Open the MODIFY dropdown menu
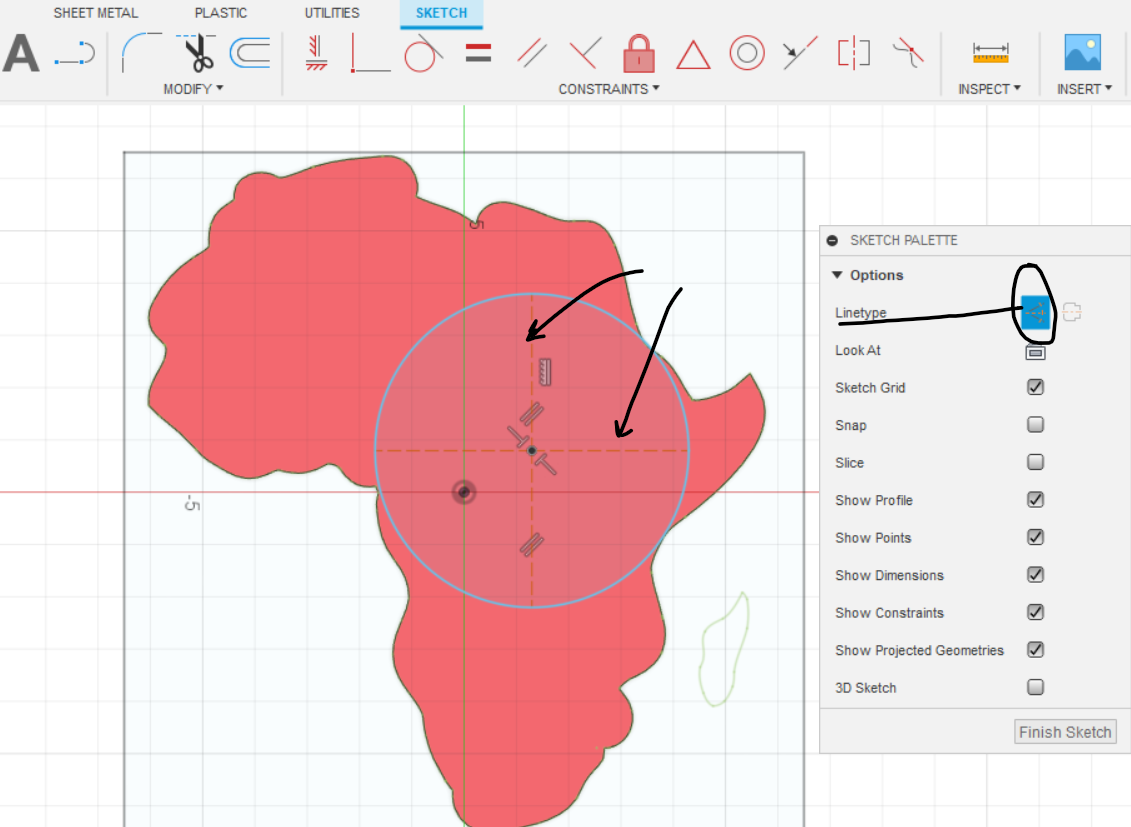This screenshot has height=827, width=1131. [x=193, y=89]
